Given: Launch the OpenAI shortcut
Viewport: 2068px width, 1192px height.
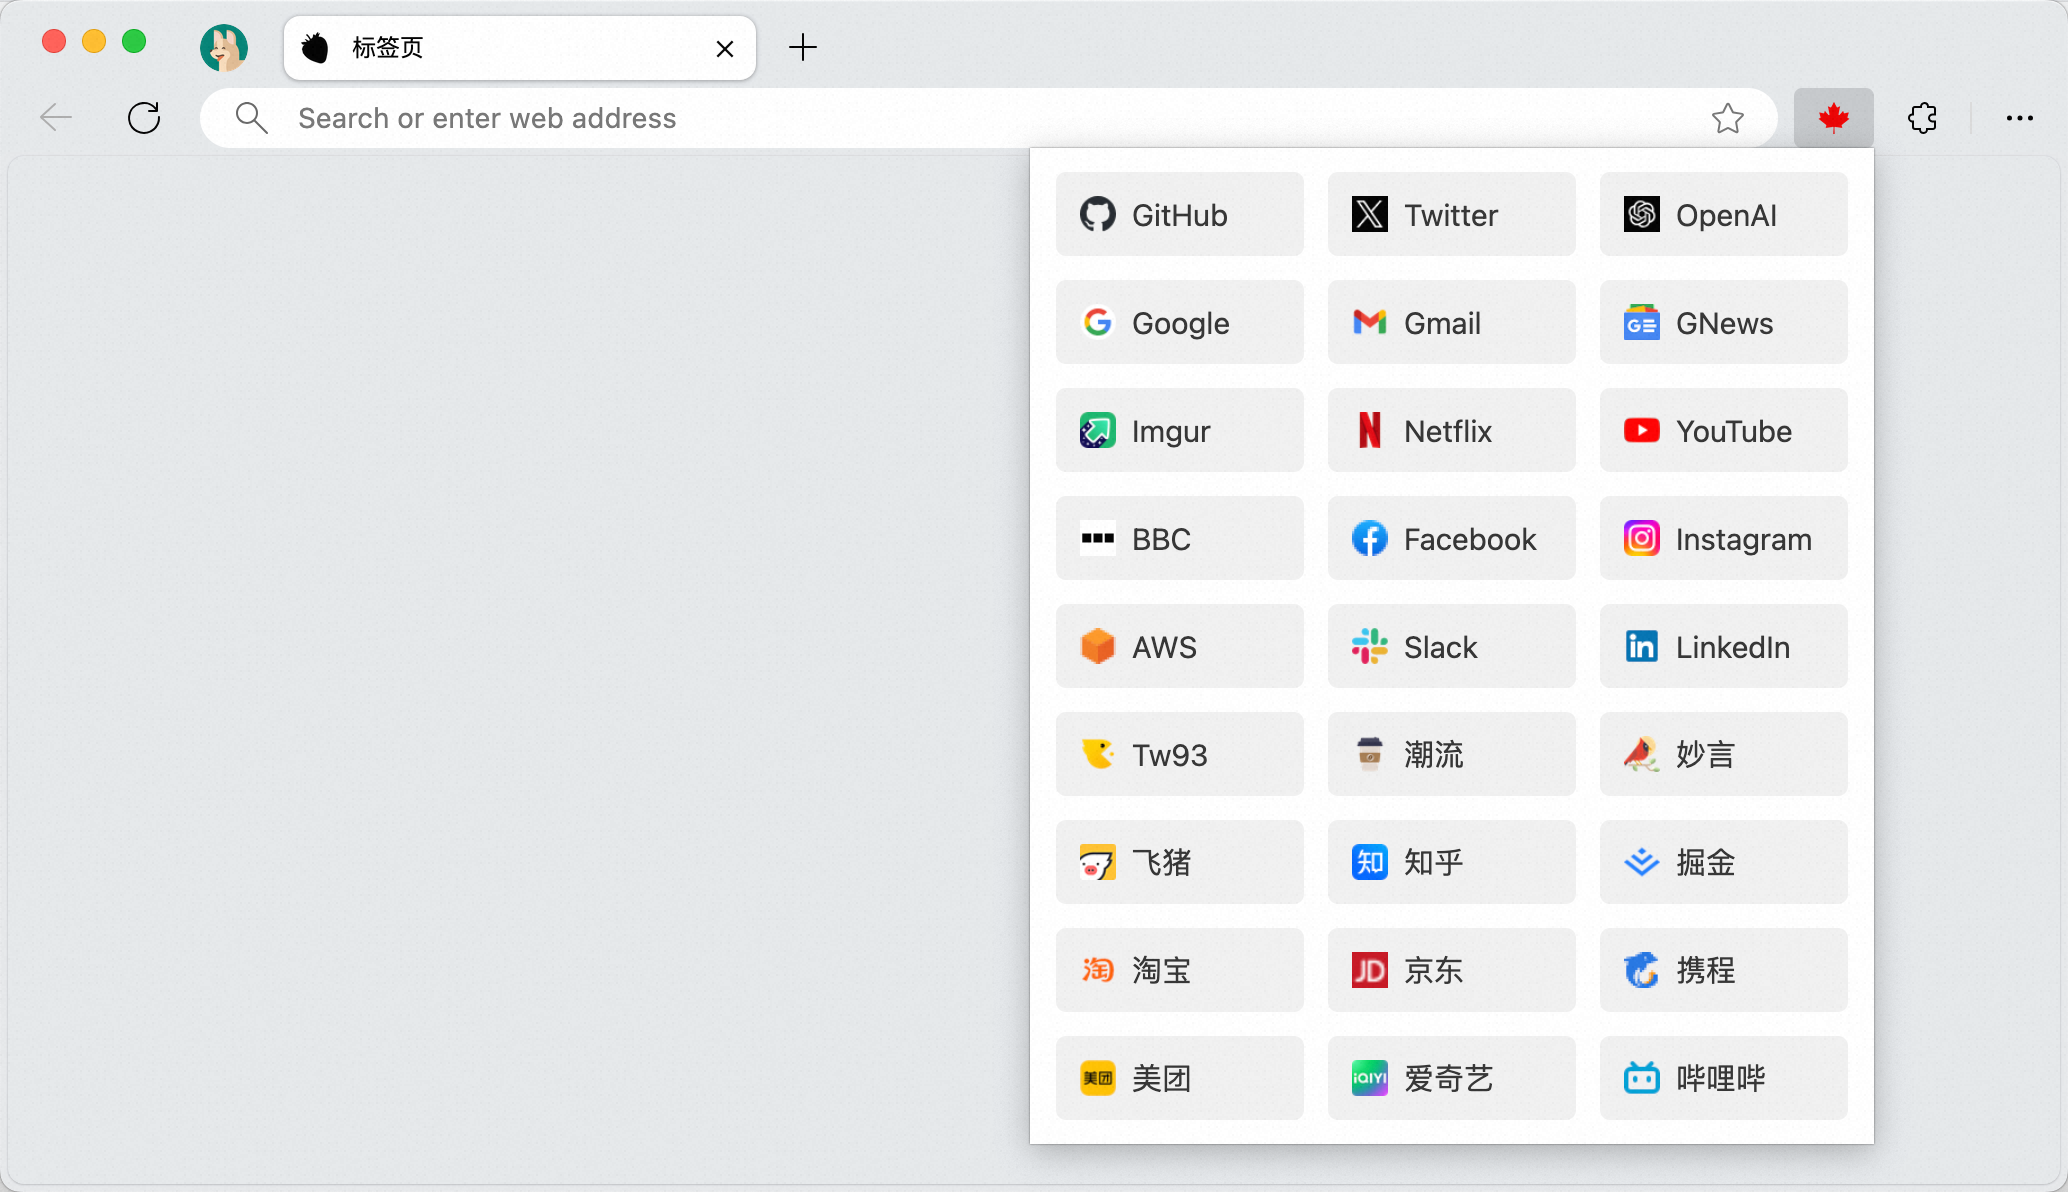Looking at the screenshot, I should point(1723,215).
